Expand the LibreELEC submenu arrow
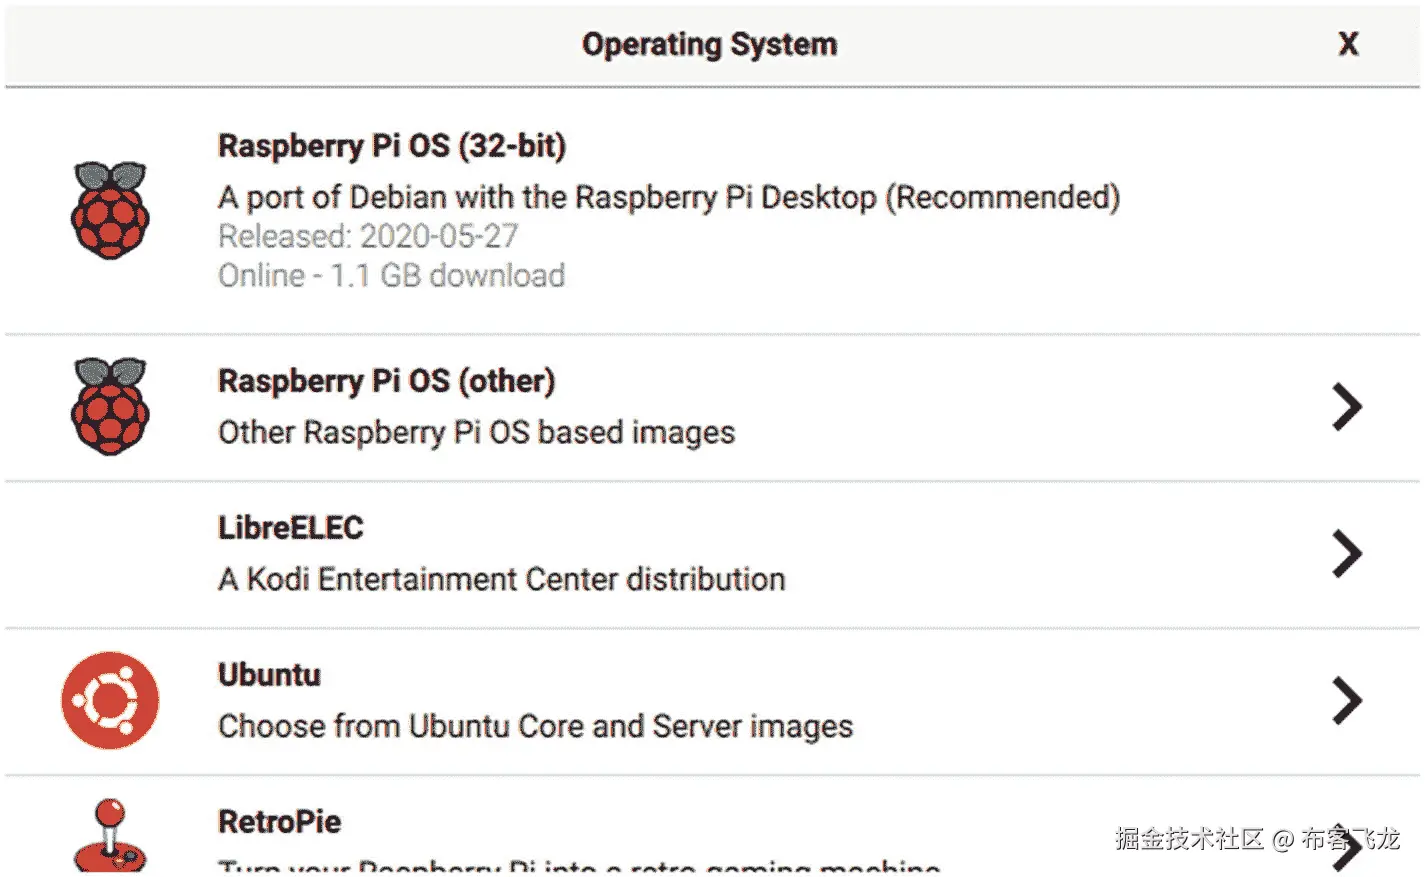Image resolution: width=1425 pixels, height=877 pixels. click(1347, 554)
